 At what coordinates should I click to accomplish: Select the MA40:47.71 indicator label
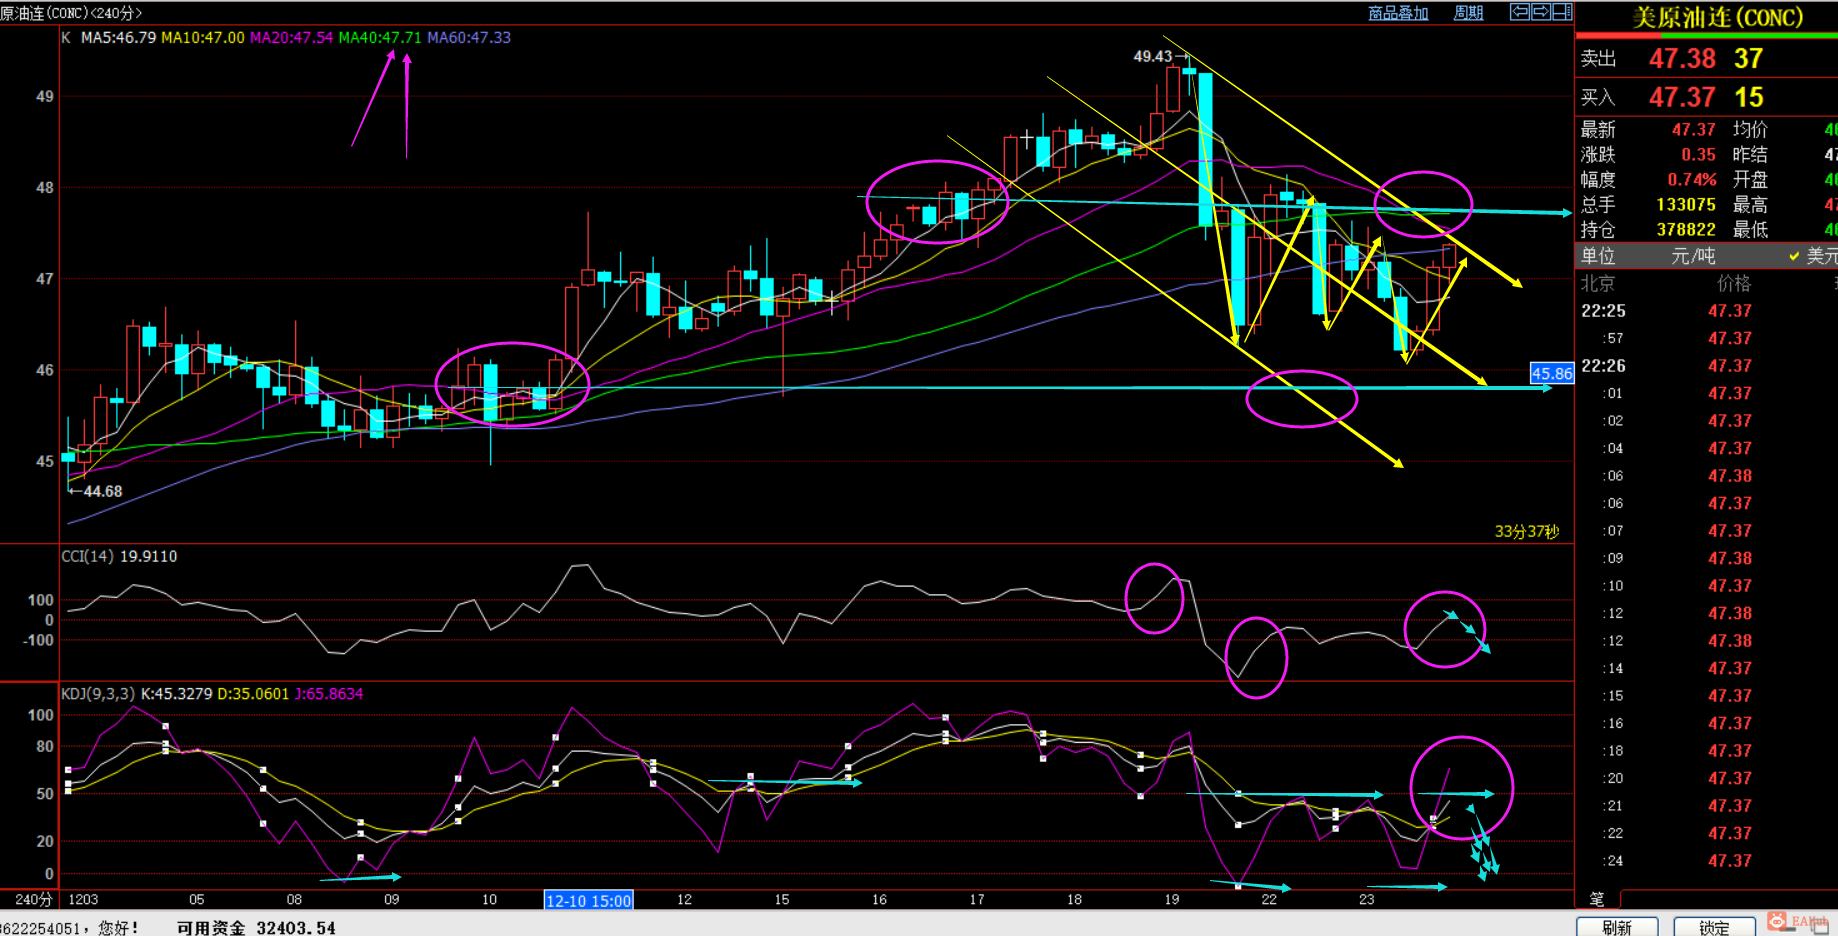pos(380,38)
